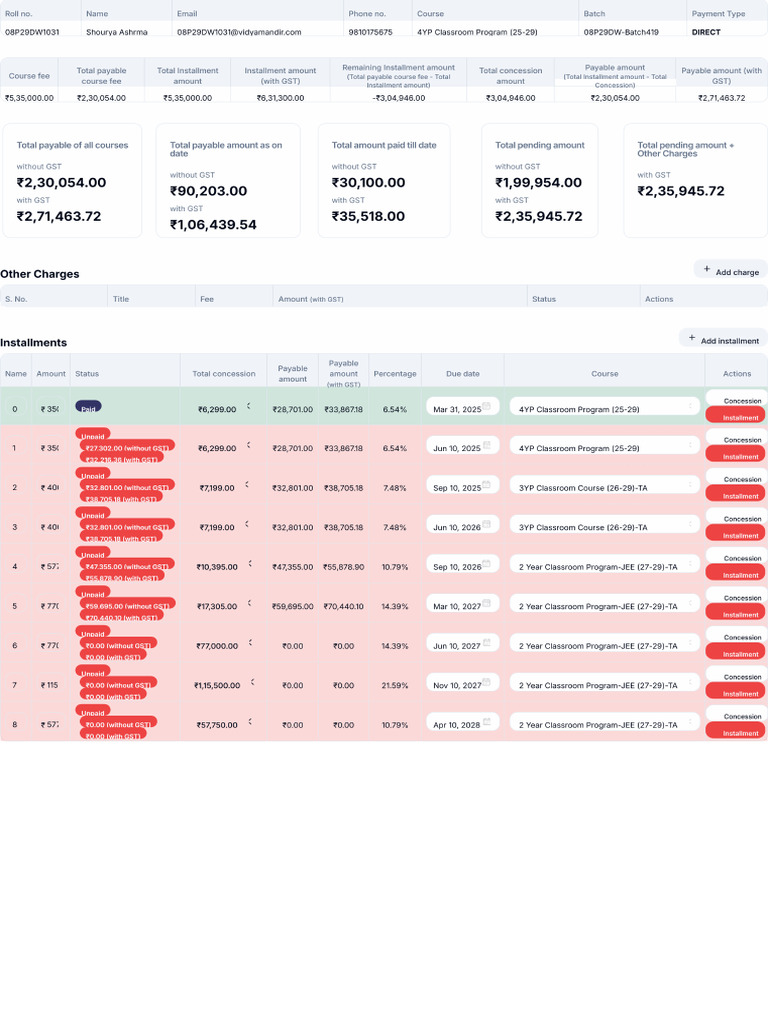The height and width of the screenshot is (1024, 768).
Task: Click red Installment button in row 0
Action: click(x=736, y=415)
